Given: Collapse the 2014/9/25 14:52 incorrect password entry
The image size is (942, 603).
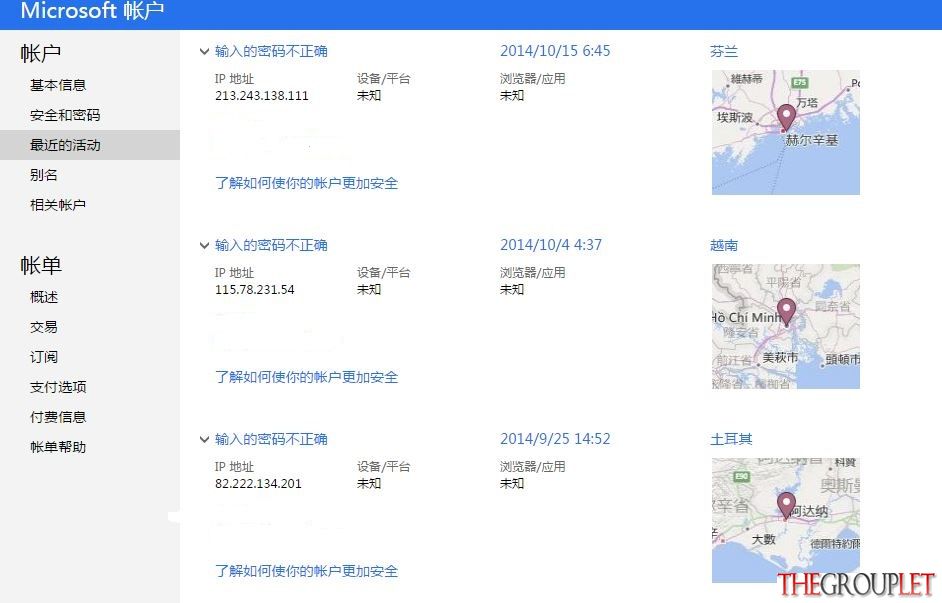Looking at the screenshot, I should (x=204, y=440).
